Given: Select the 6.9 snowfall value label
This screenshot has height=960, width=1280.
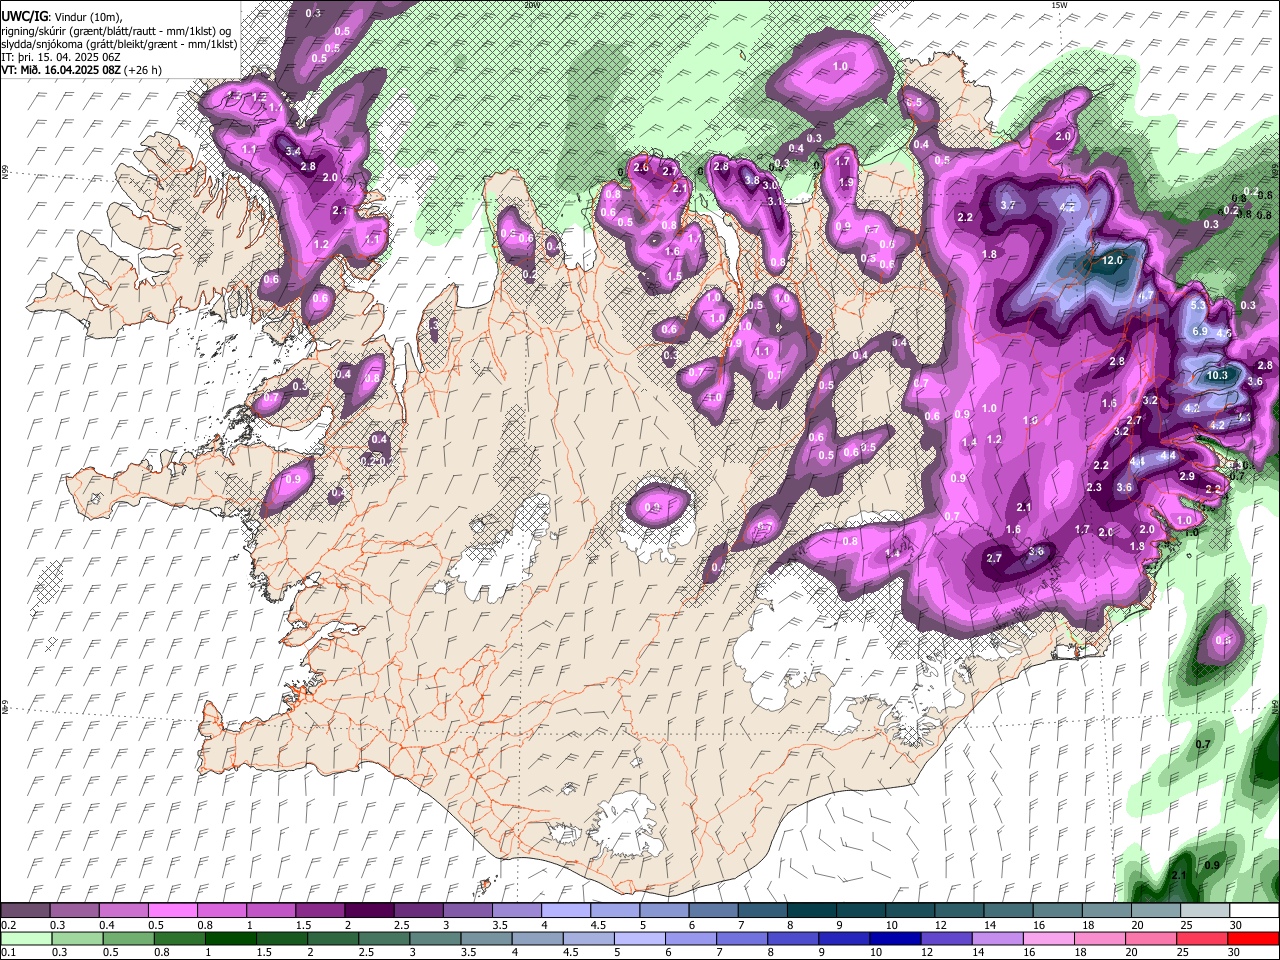Looking at the screenshot, I should (x=1201, y=331).
